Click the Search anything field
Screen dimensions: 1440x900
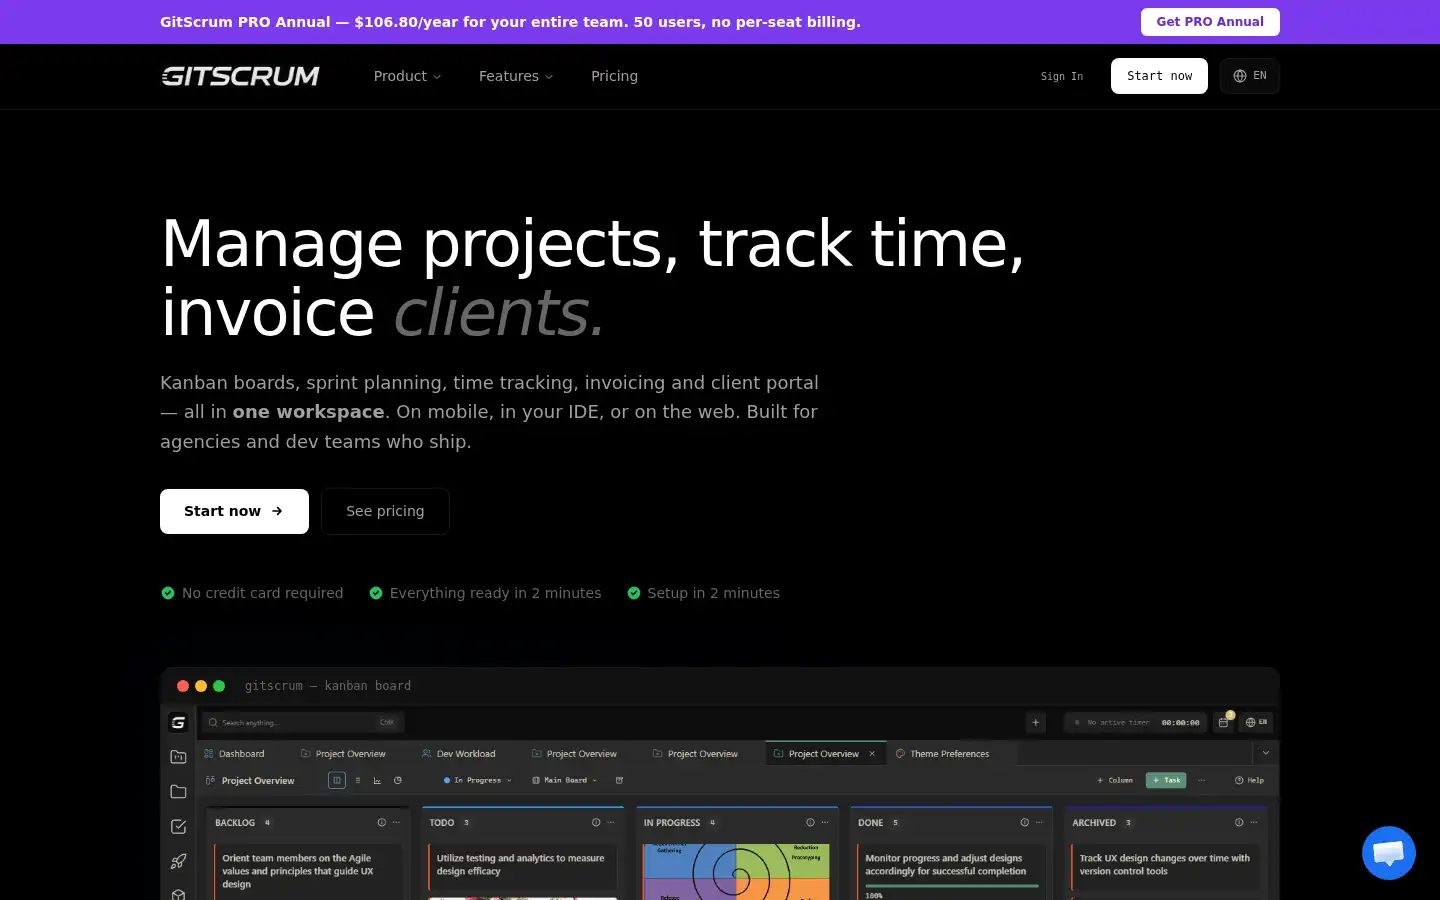point(303,722)
